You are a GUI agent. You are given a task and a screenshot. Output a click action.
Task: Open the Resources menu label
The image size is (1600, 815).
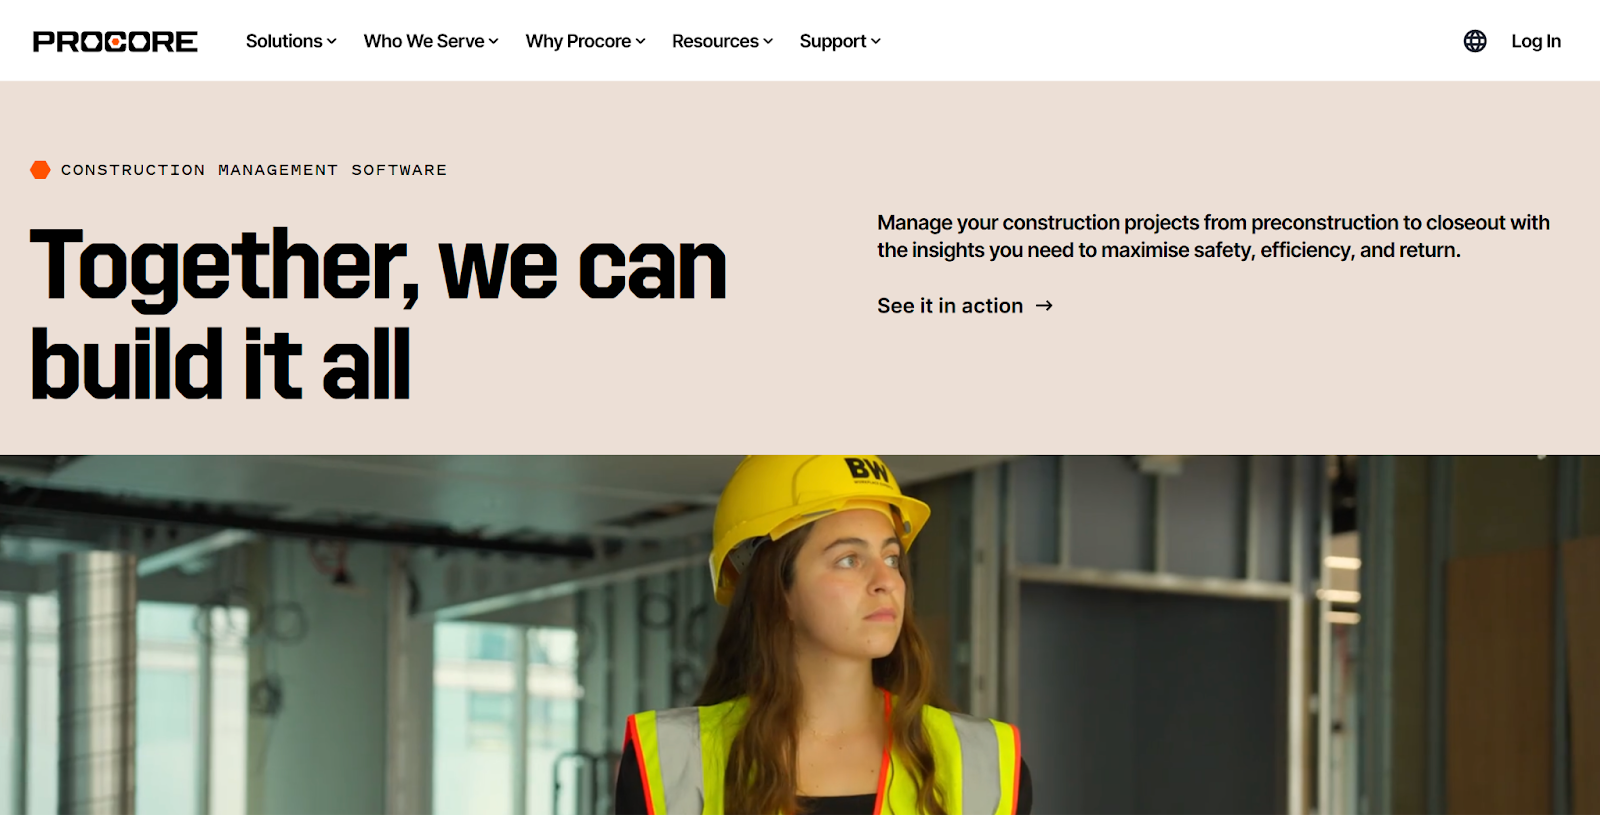pyautogui.click(x=715, y=41)
